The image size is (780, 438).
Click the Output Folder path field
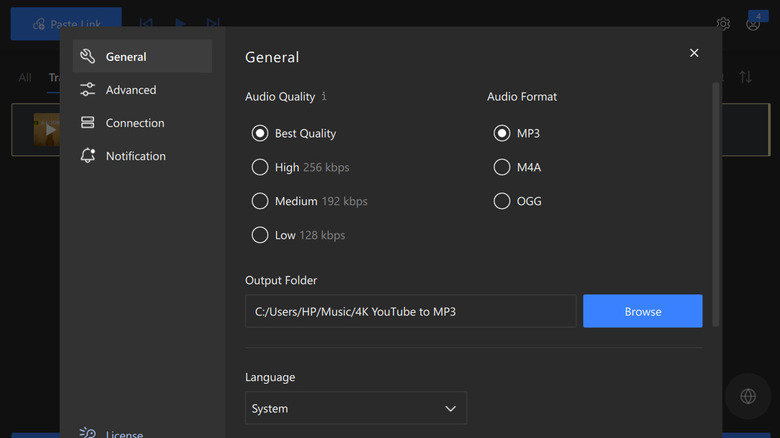tap(410, 311)
